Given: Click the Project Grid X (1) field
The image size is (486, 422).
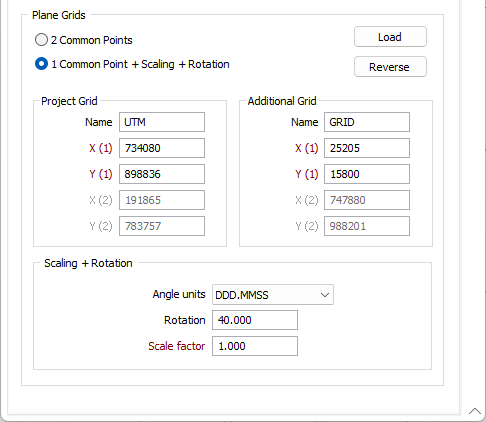Looking at the screenshot, I should [162, 148].
